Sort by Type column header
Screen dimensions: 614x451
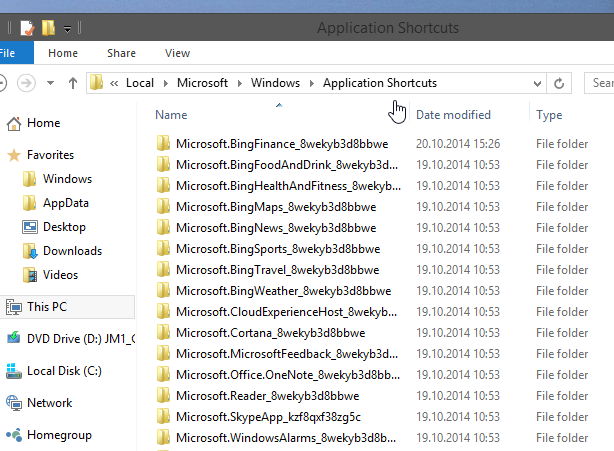[x=549, y=115]
